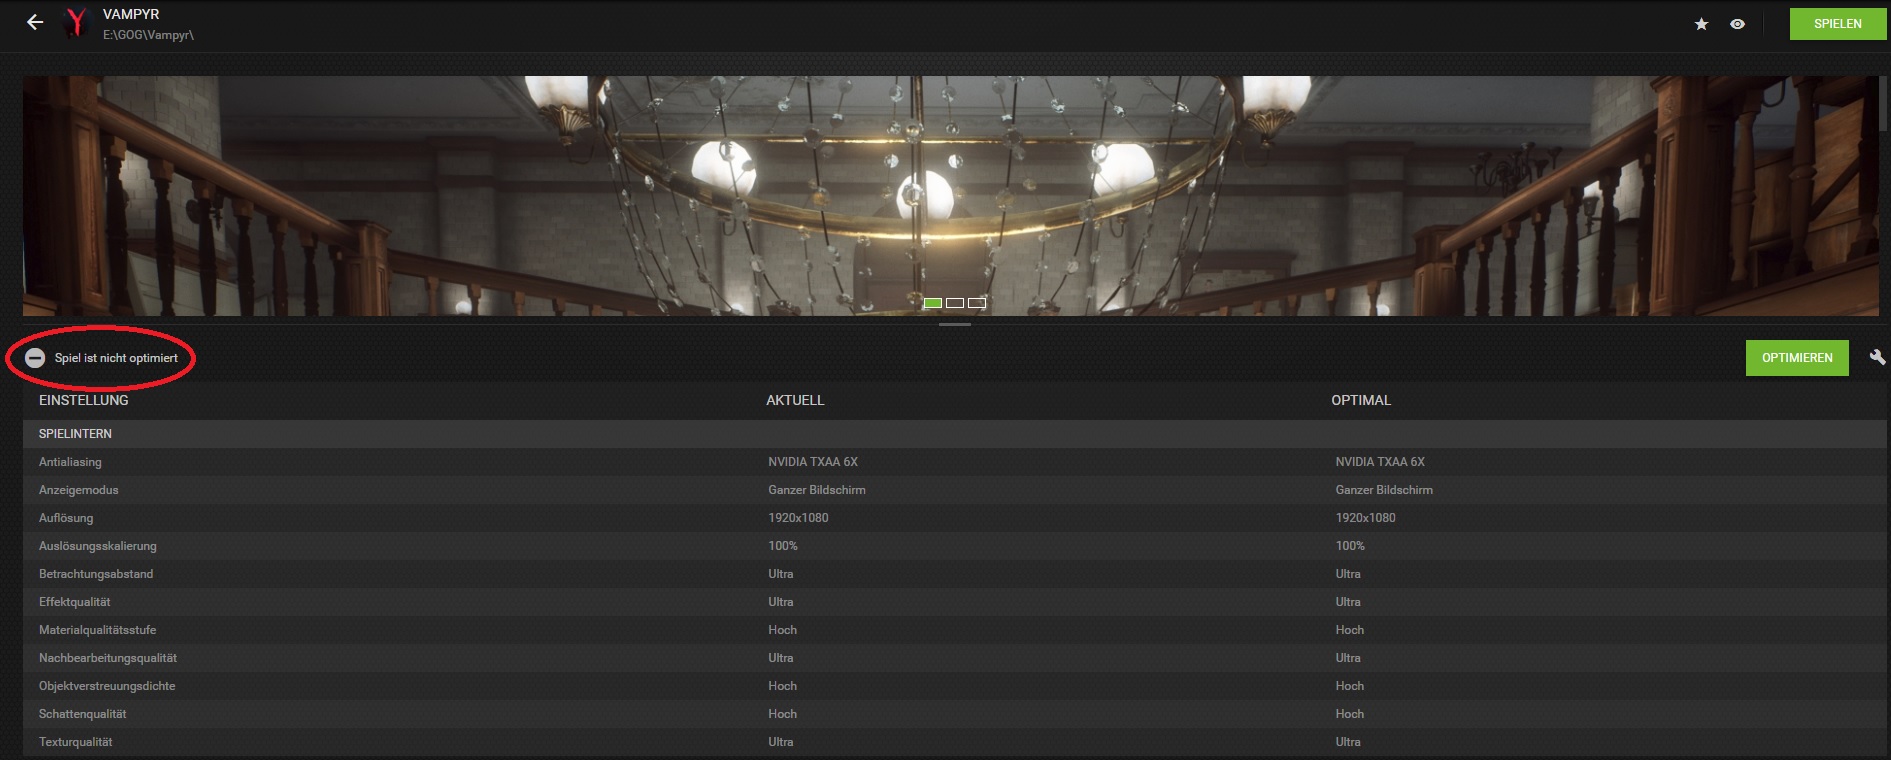Select the Auslösungsskalierung setting row
This screenshot has width=1891, height=760.
pos(954,546)
